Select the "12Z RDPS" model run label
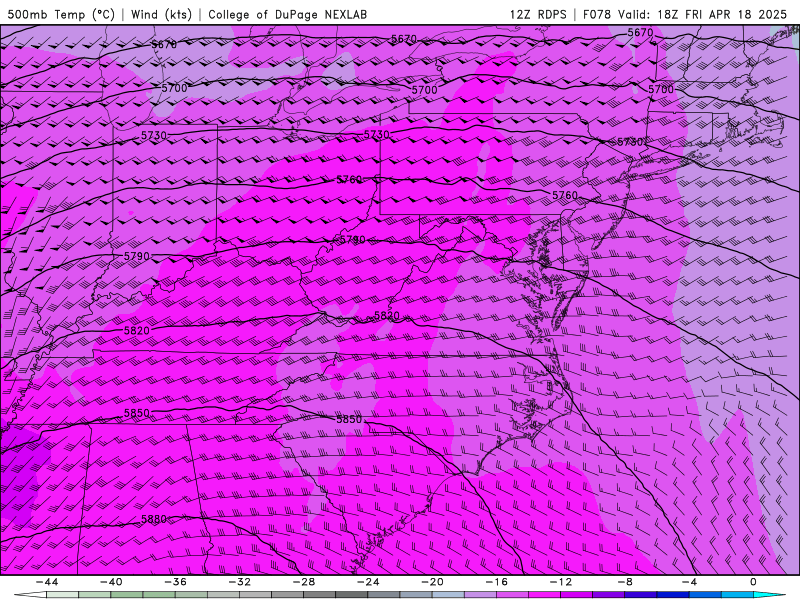Image resolution: width=800 pixels, height=600 pixels. tap(538, 14)
